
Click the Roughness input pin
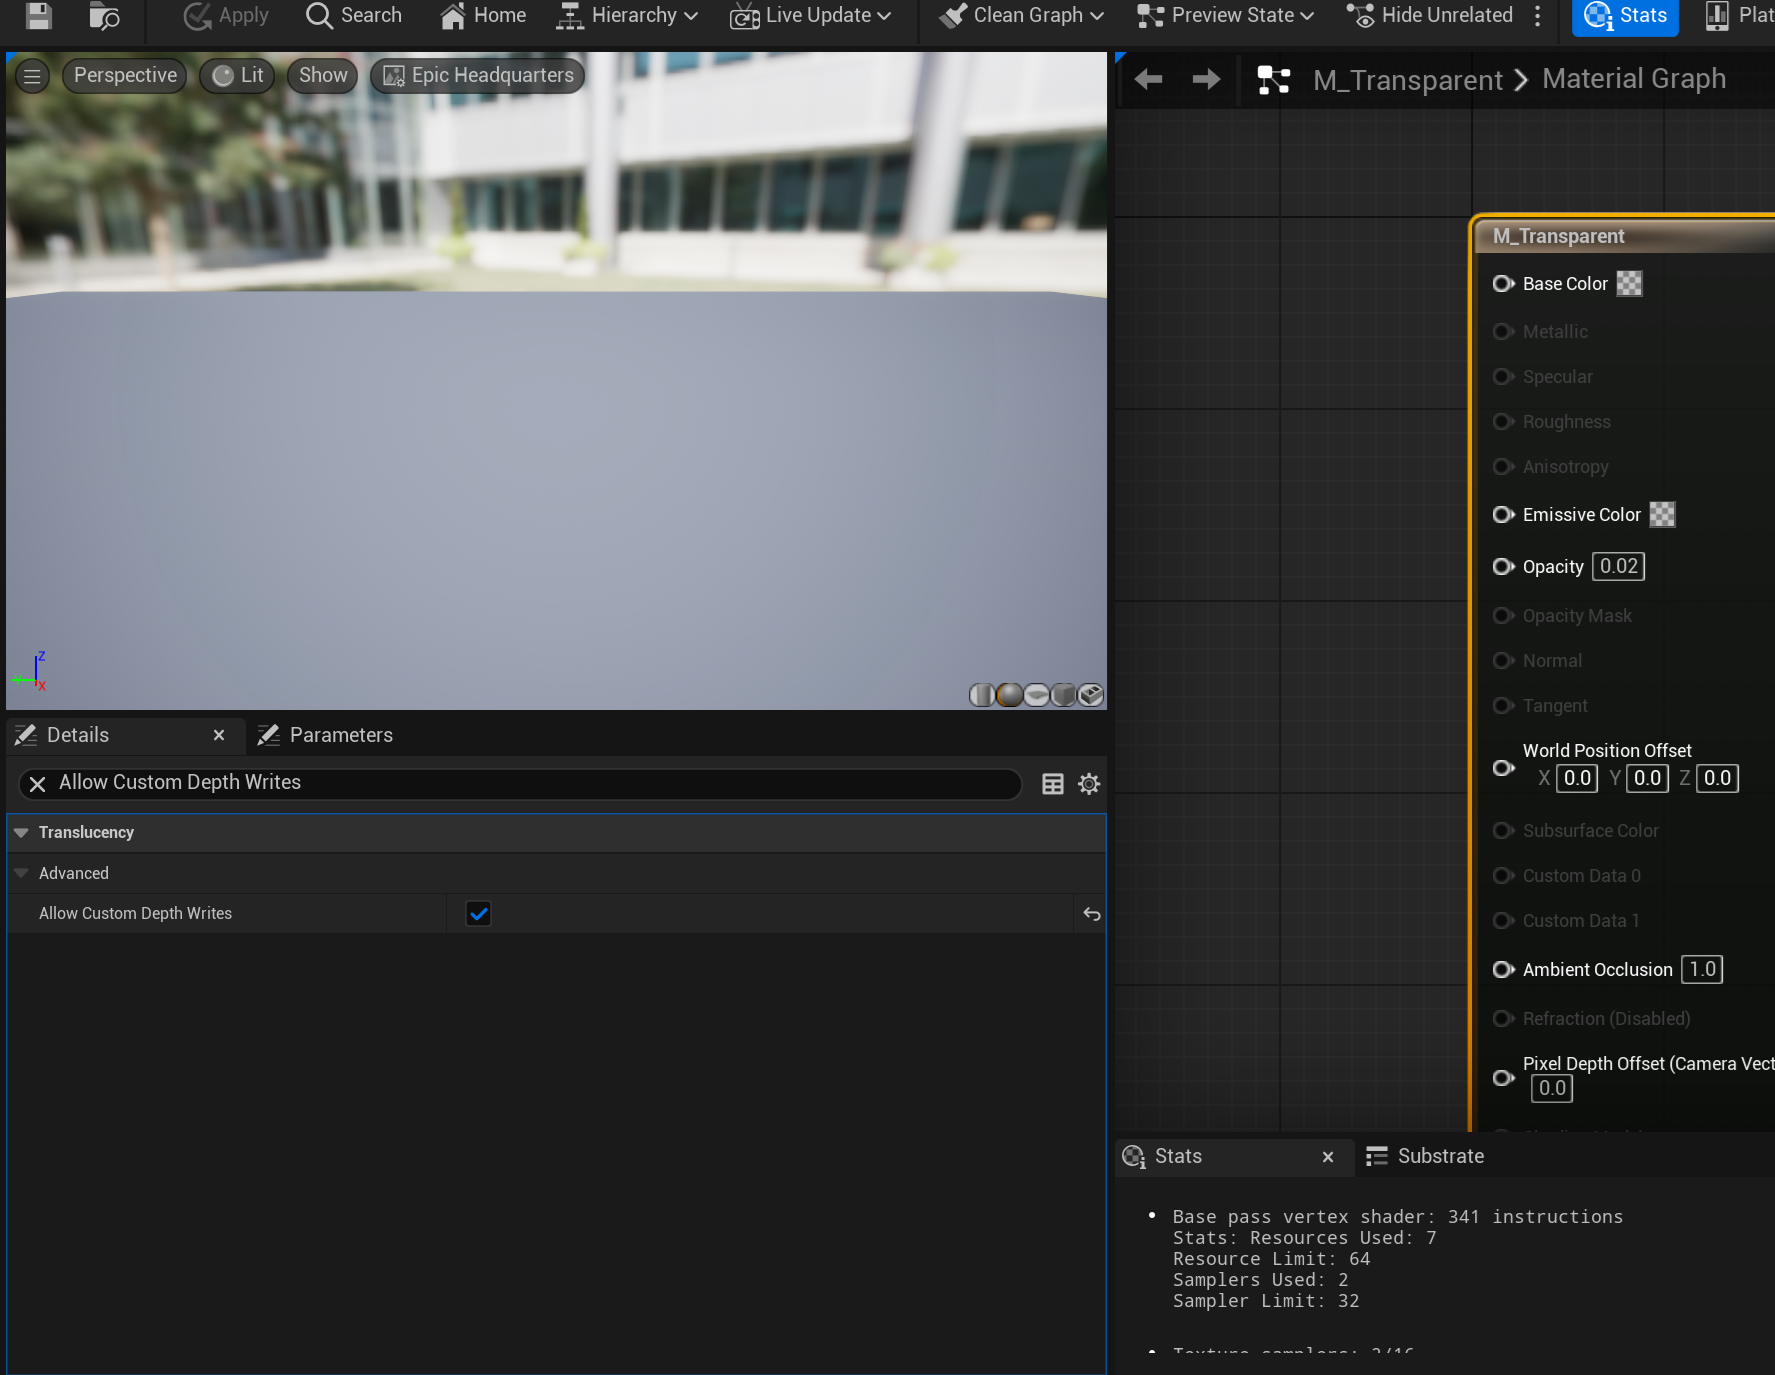1503,422
